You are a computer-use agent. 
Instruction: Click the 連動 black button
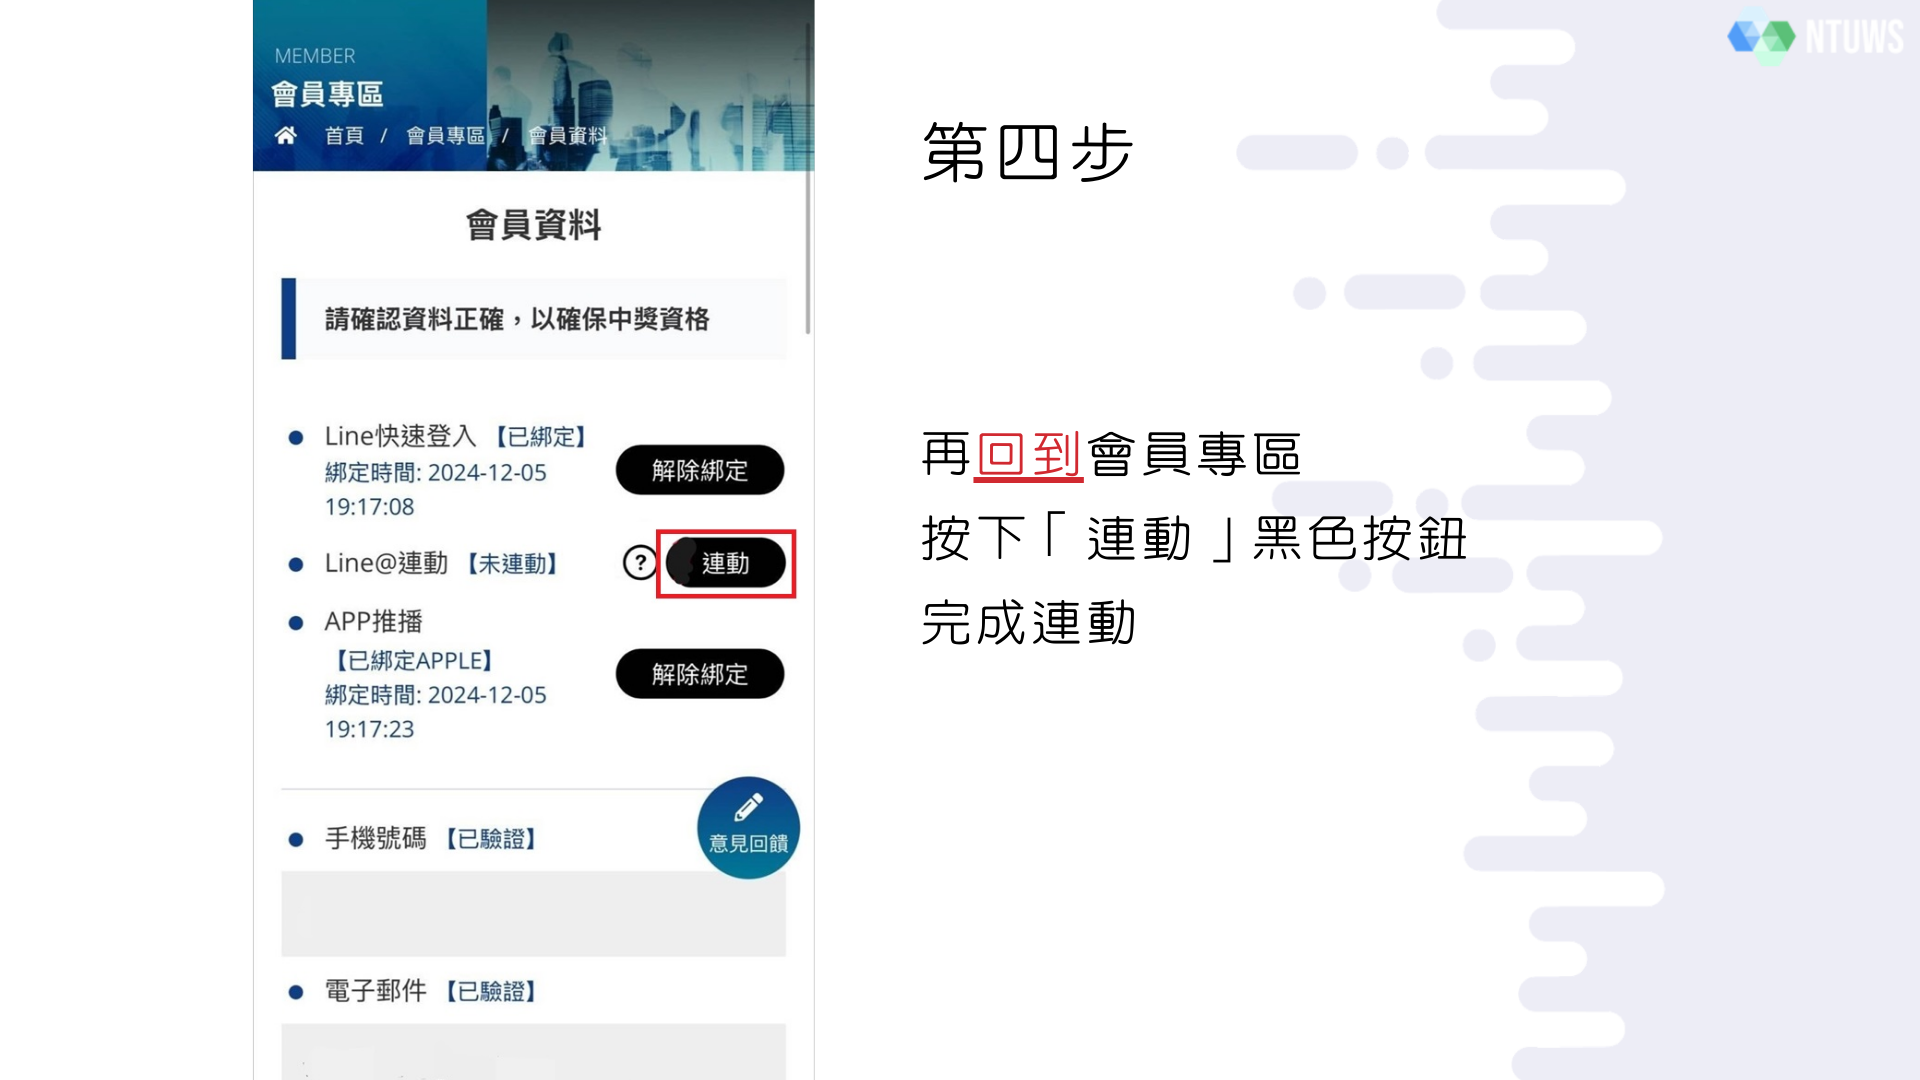[x=726, y=563]
